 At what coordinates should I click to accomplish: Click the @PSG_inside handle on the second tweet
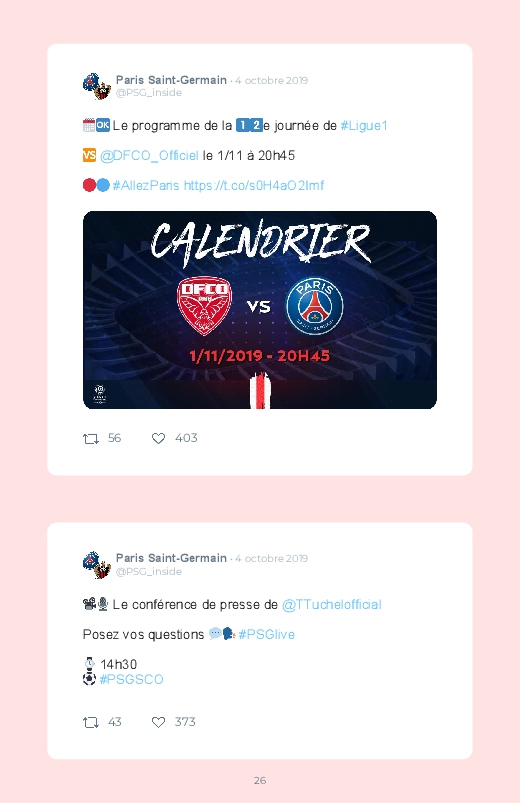149,572
